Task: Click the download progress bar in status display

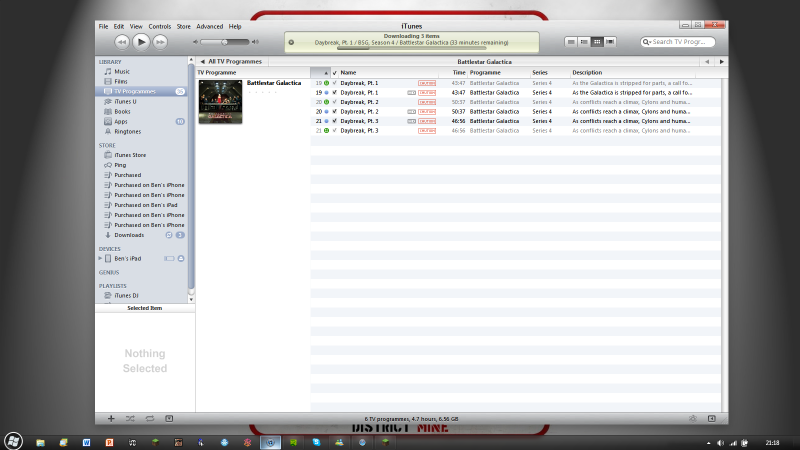Action: pos(411,48)
